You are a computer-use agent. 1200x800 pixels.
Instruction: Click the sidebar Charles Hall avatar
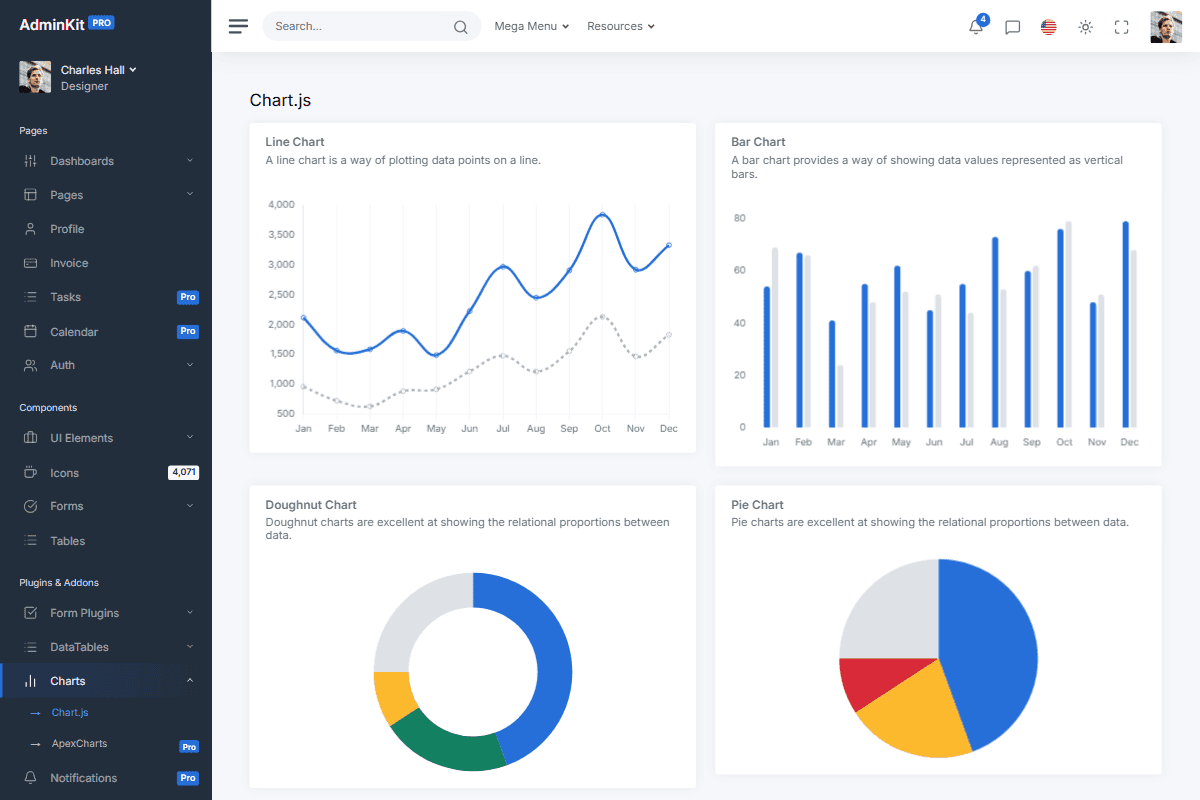[x=35, y=77]
